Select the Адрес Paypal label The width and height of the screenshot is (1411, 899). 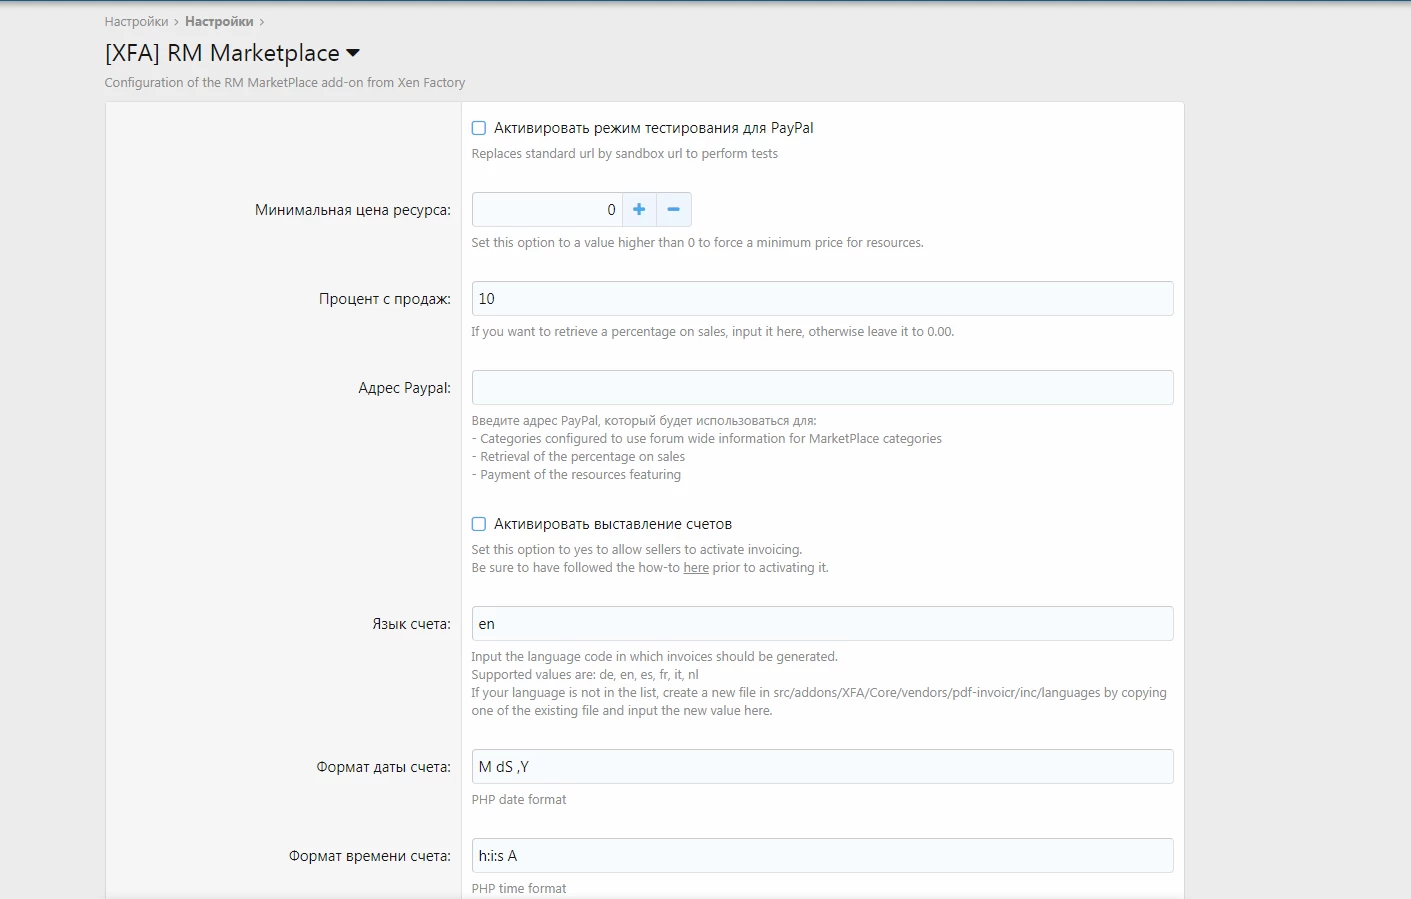(405, 388)
